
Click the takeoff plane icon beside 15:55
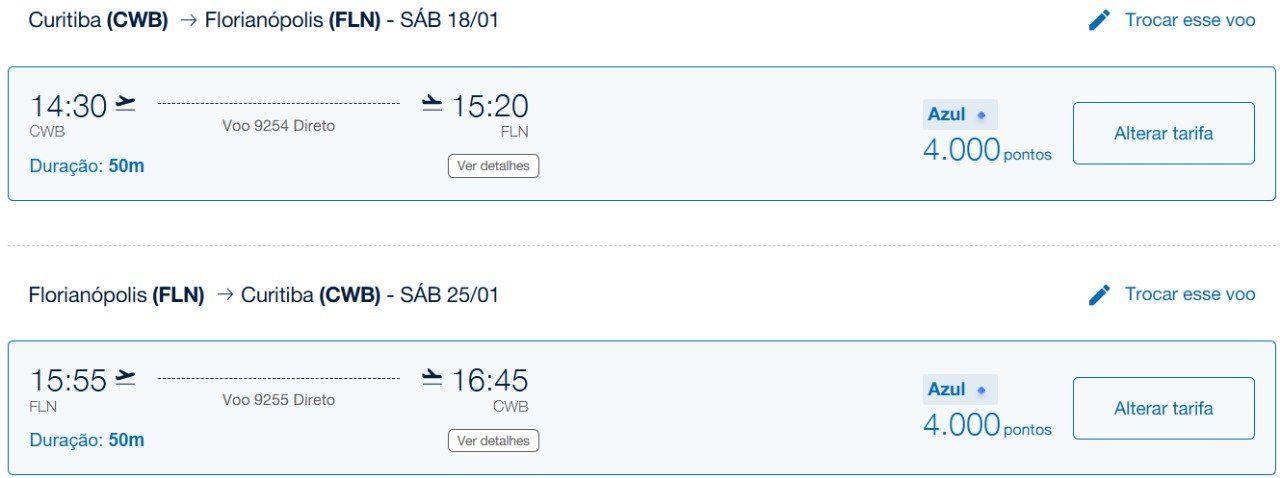click(x=125, y=378)
